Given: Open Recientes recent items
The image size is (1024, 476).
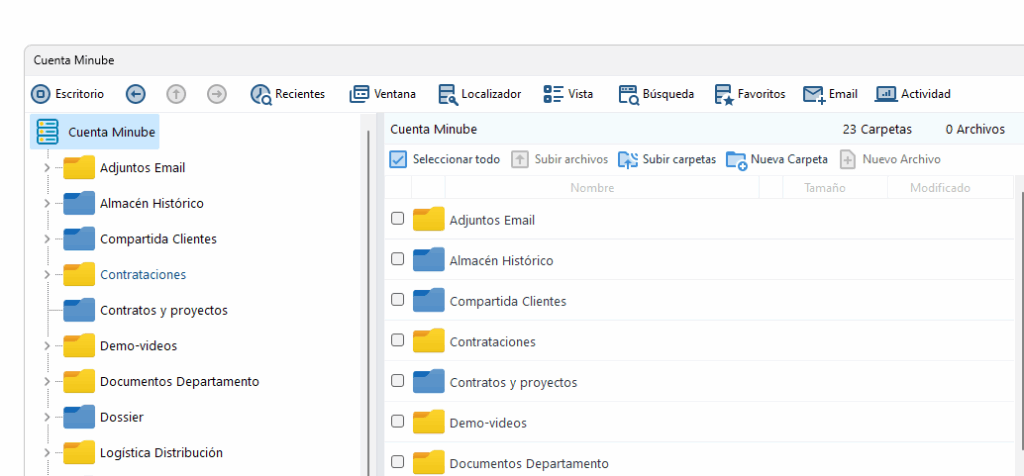Looking at the screenshot, I should pos(287,94).
